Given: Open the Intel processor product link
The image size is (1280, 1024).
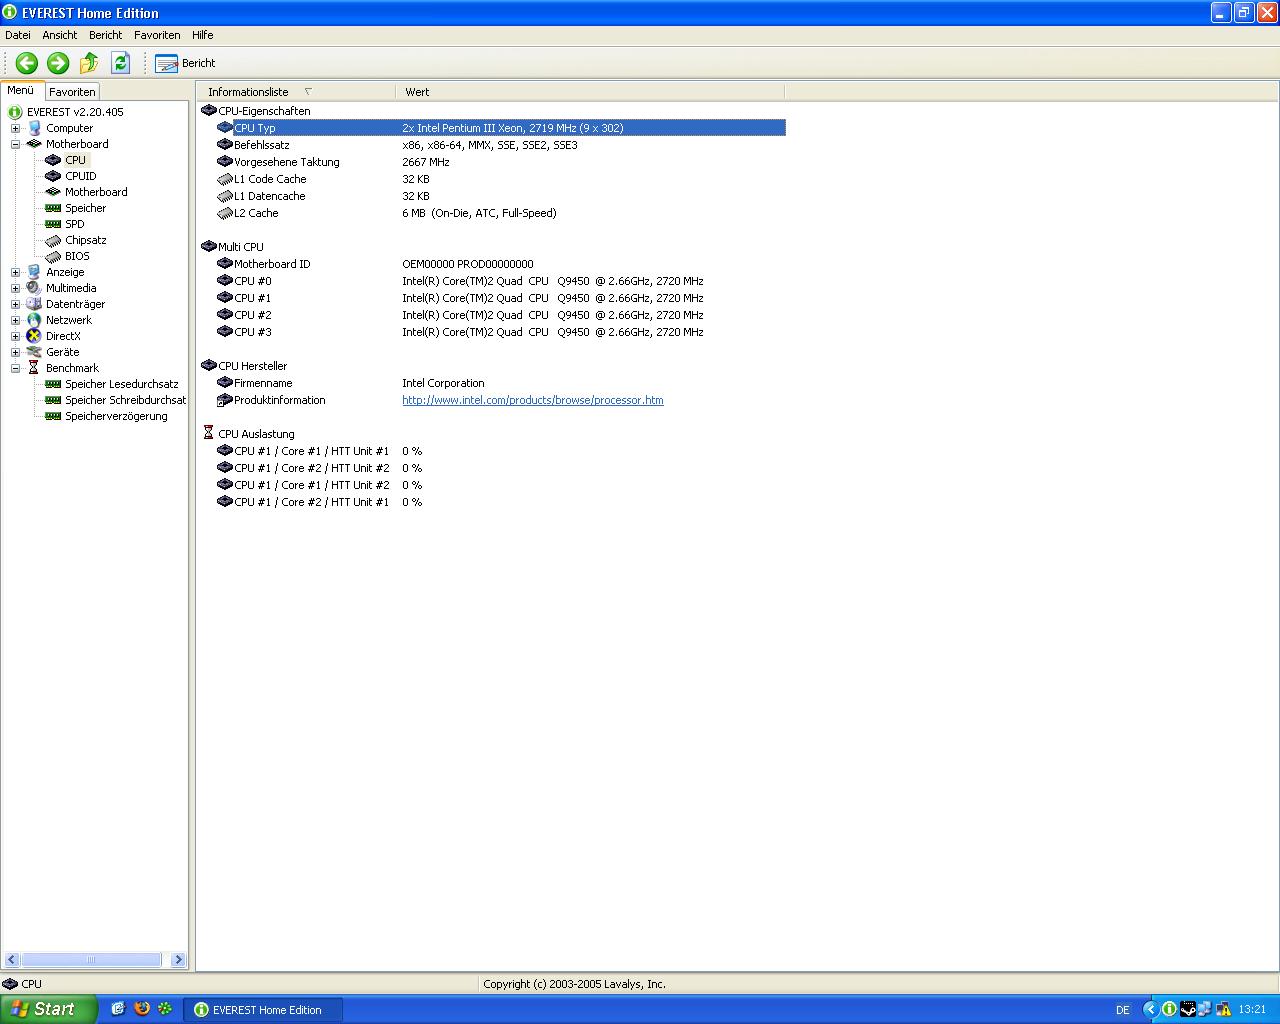Looking at the screenshot, I should [533, 400].
